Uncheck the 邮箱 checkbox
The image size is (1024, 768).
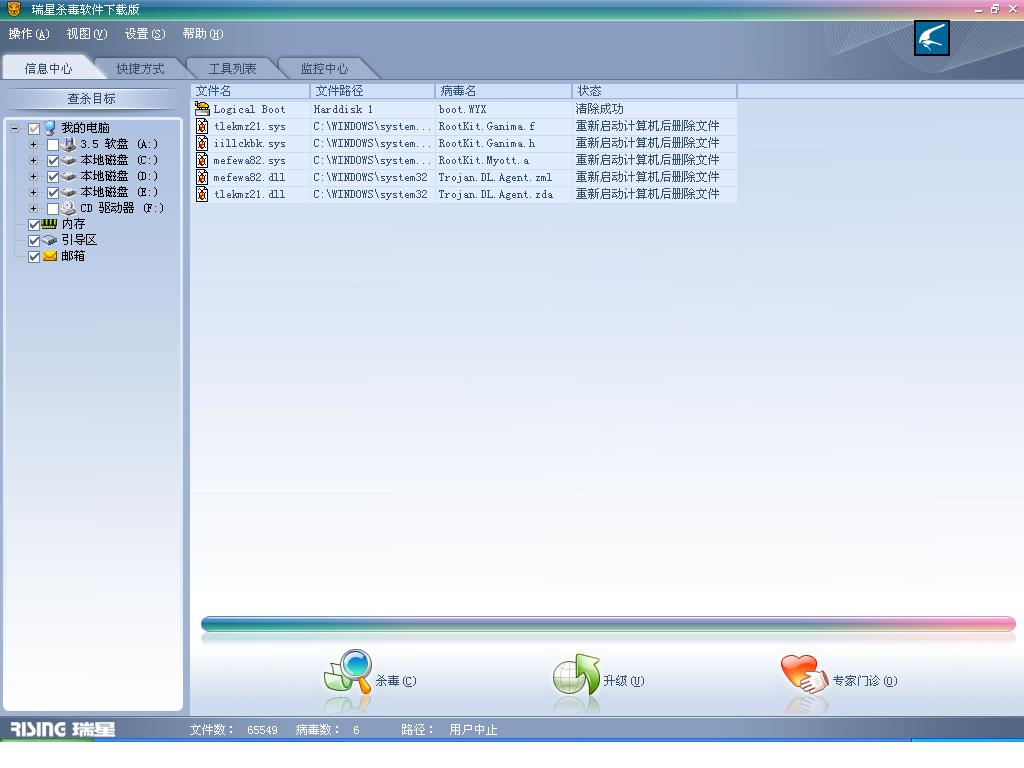34,257
